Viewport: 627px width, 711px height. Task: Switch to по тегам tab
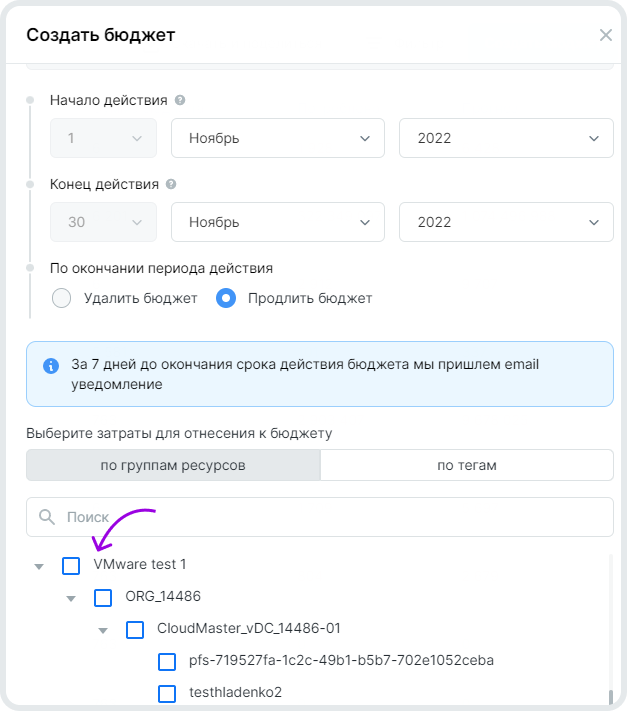click(467, 465)
